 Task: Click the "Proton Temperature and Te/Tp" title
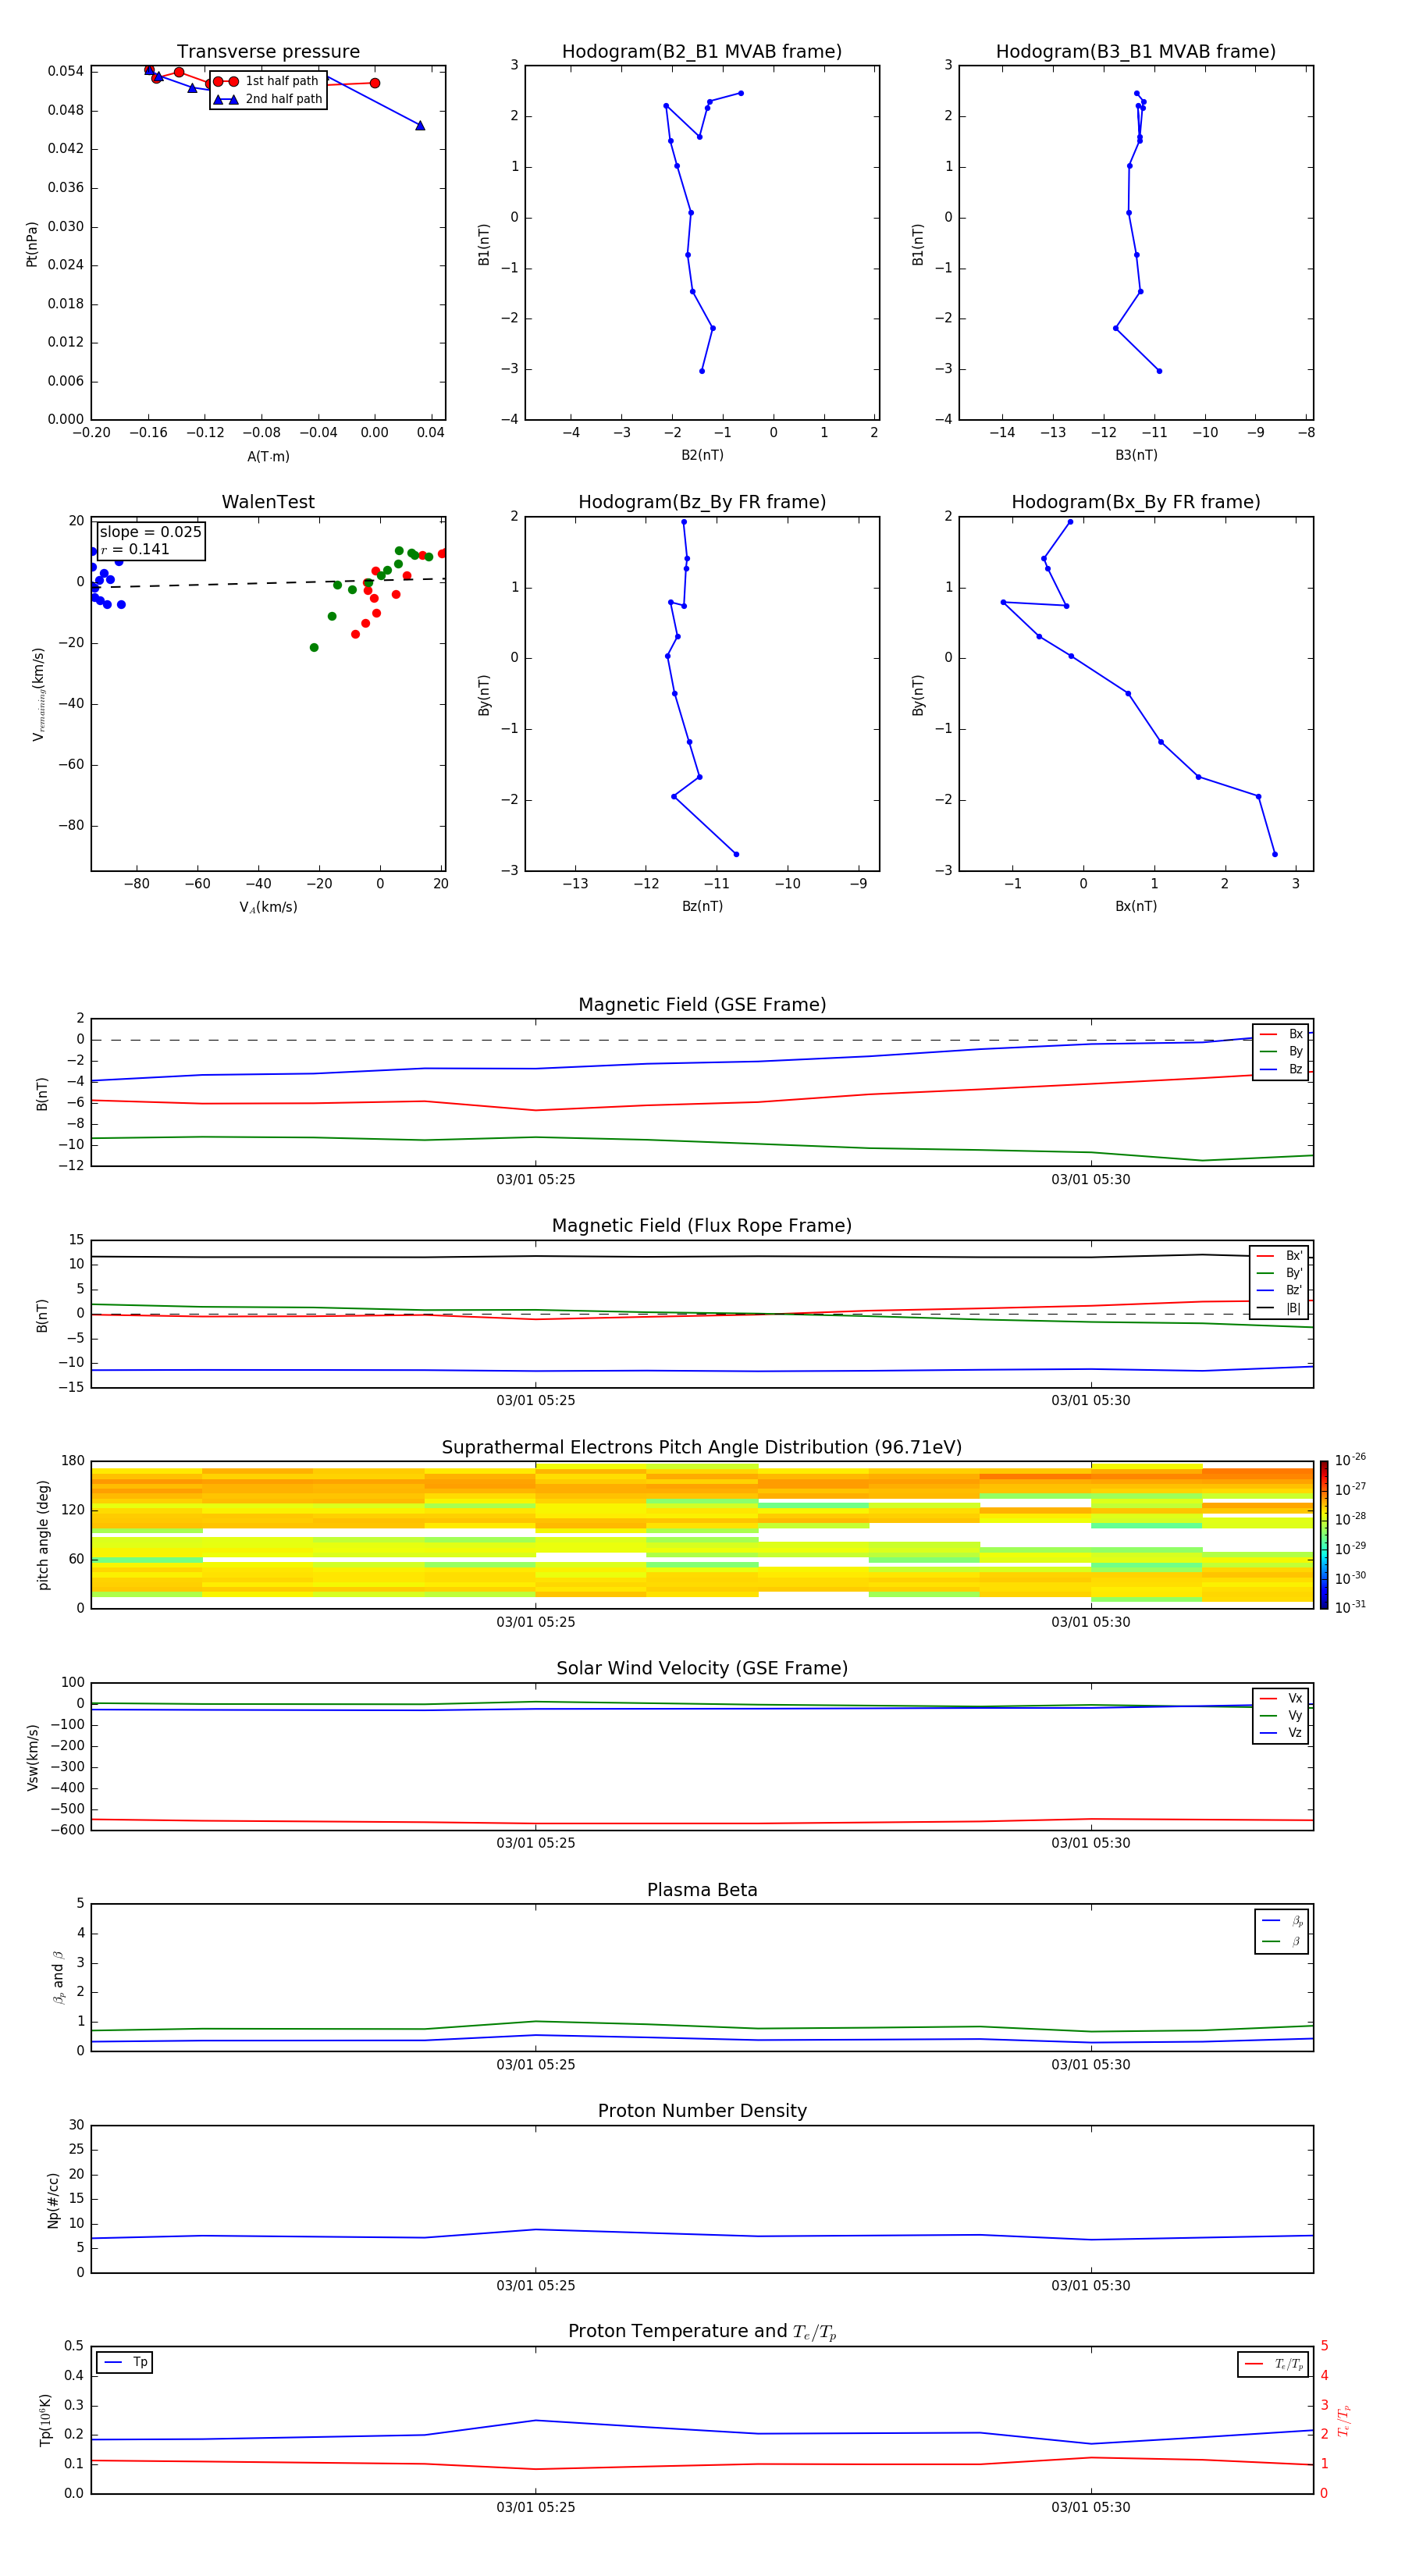[702, 2332]
